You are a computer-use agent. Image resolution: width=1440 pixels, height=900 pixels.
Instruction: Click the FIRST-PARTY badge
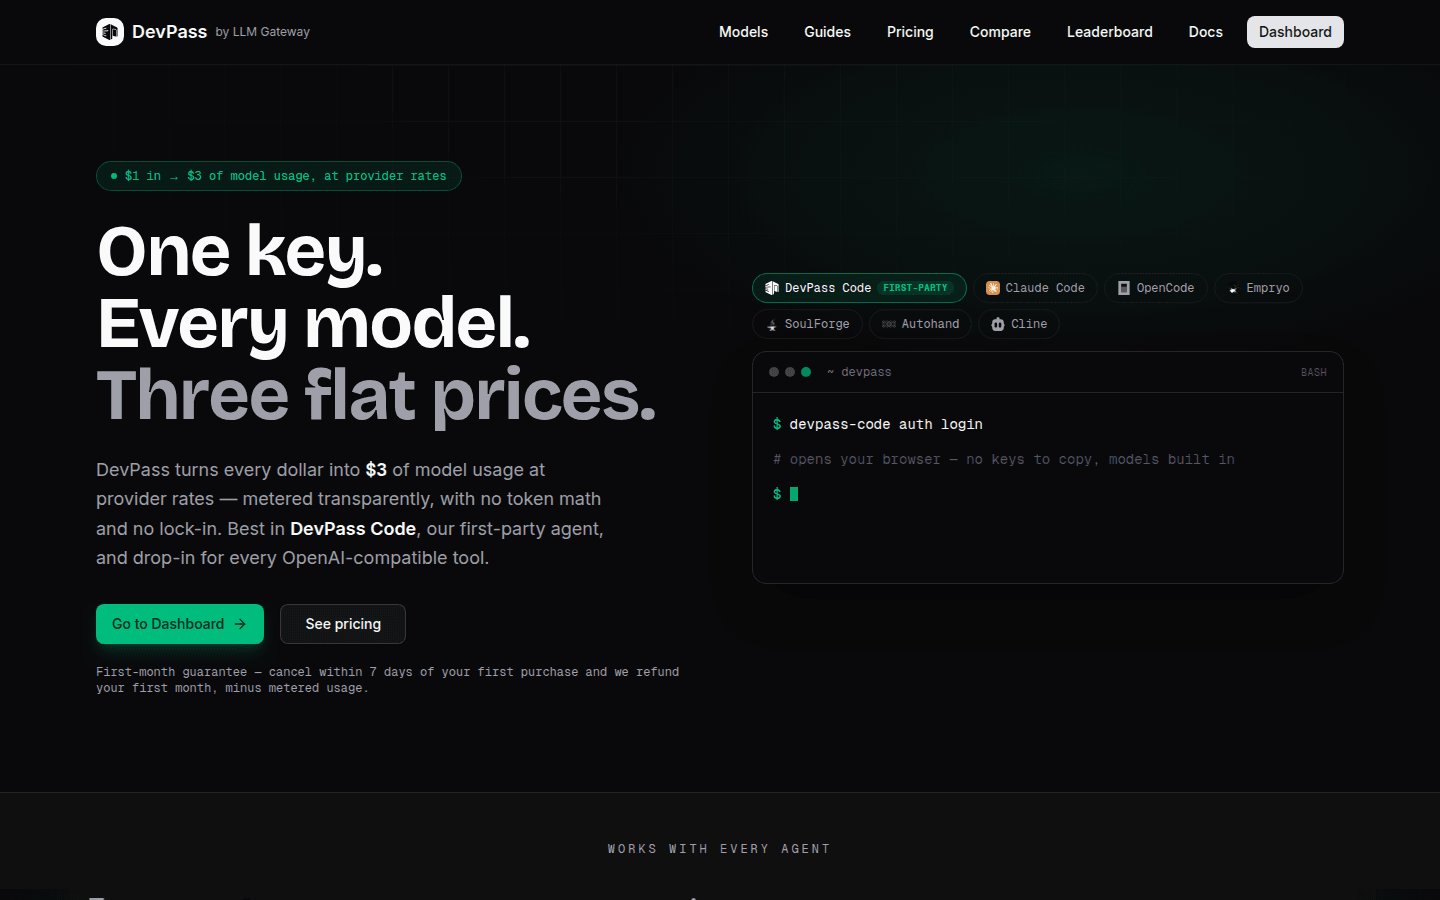915,288
